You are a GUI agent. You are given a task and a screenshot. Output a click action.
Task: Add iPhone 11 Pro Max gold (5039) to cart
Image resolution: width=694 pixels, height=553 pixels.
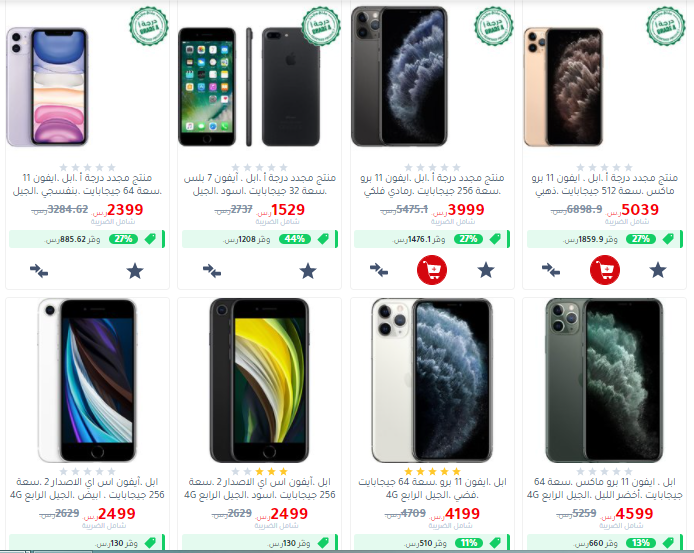pos(605,270)
